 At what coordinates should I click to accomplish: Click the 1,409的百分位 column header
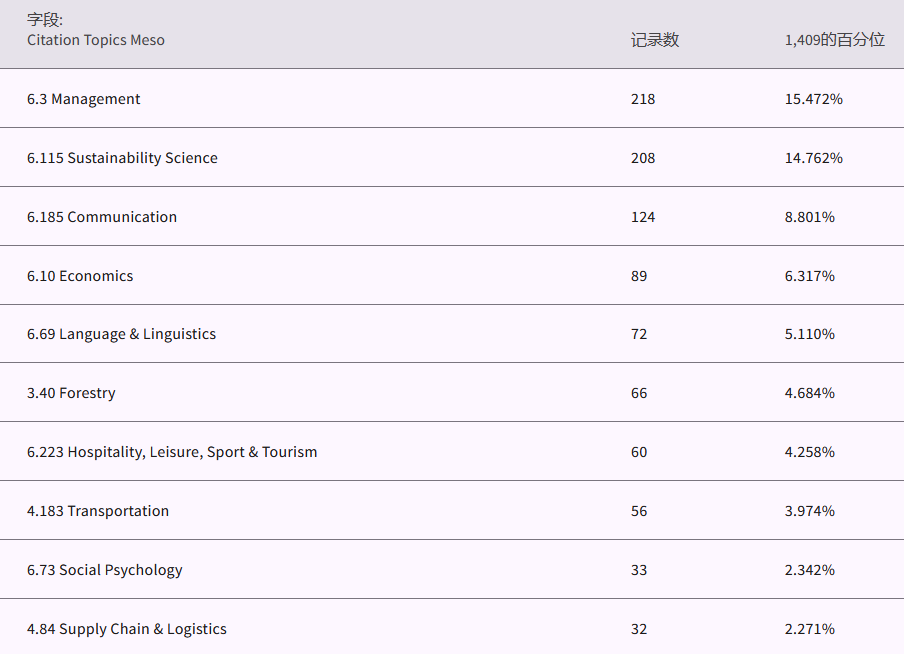[x=834, y=40]
